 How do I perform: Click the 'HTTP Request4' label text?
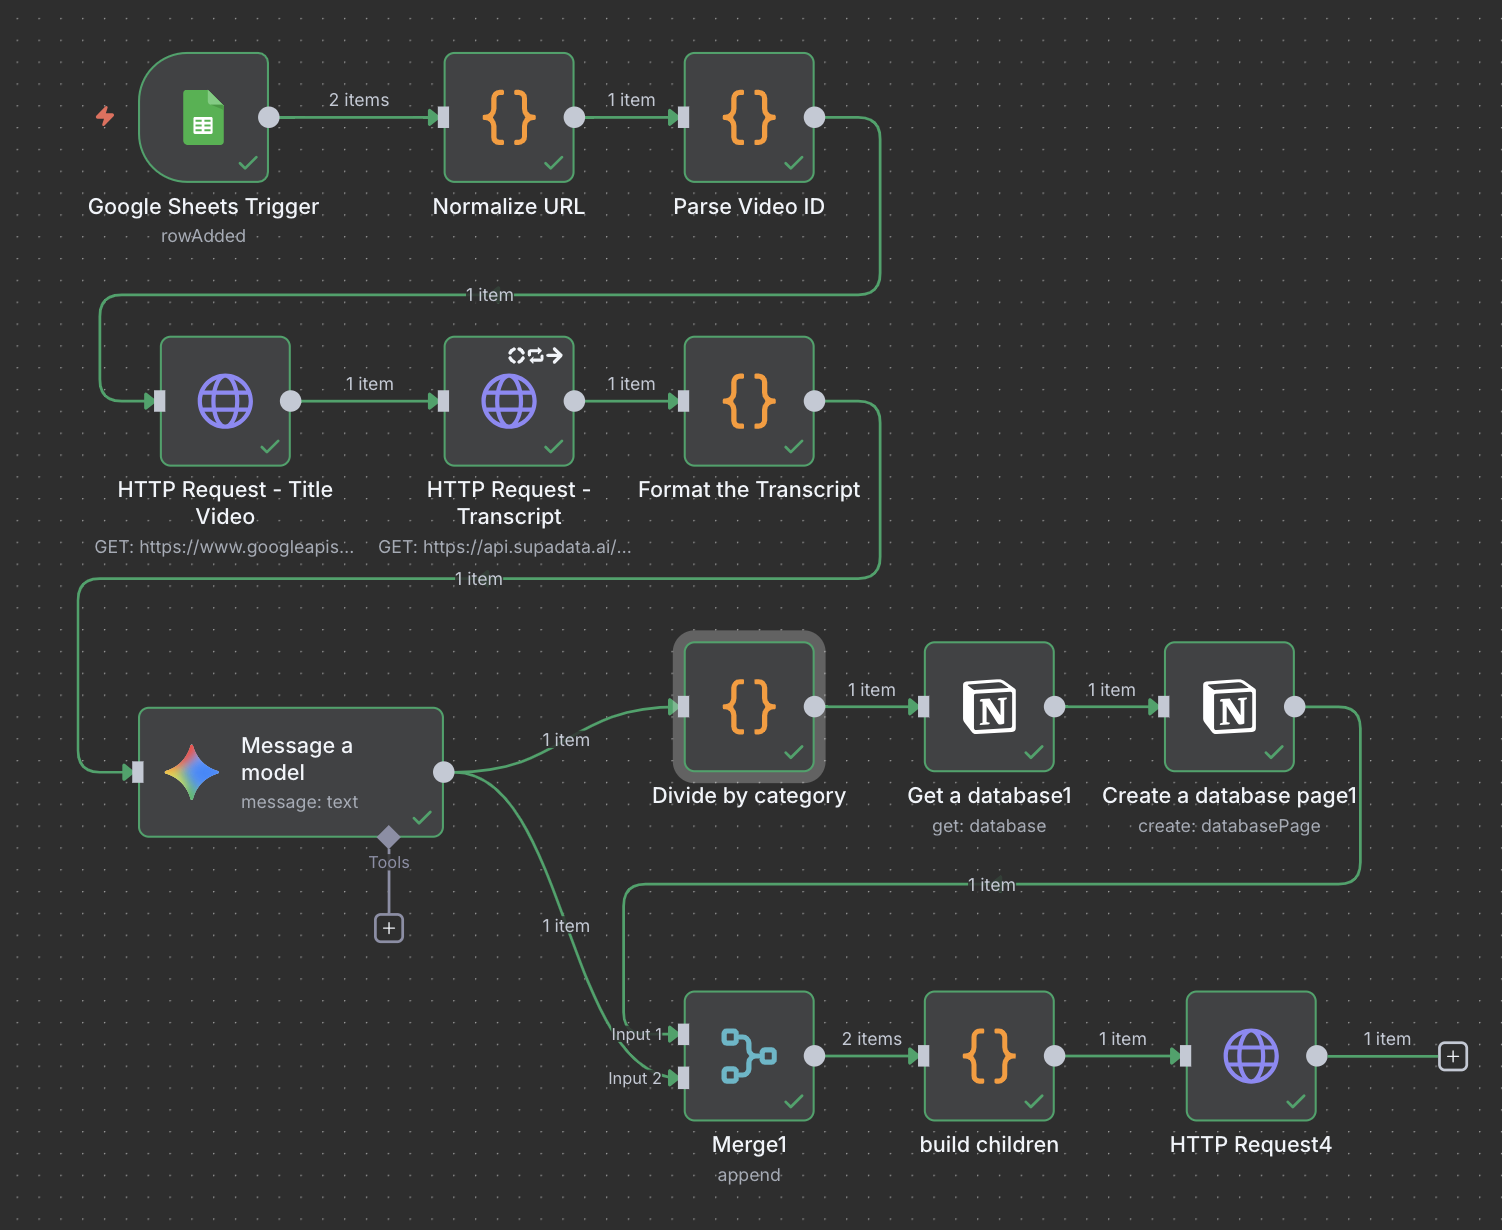click(x=1251, y=1145)
